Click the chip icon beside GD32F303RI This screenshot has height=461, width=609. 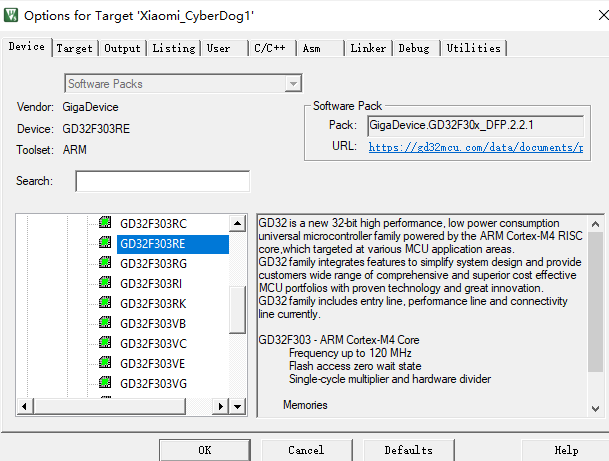[105, 282]
